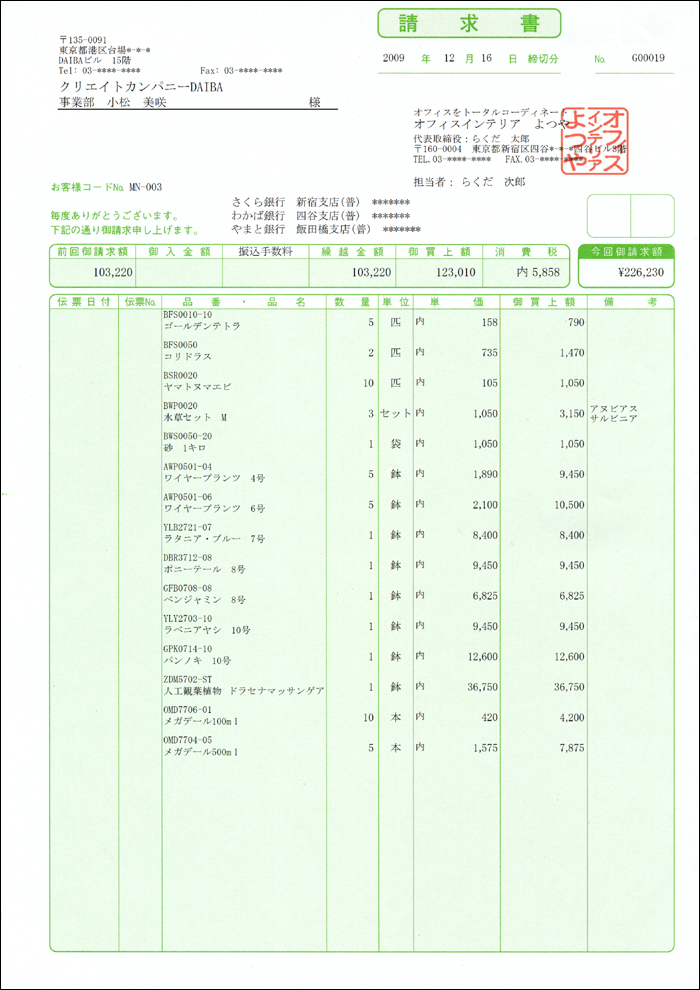This screenshot has height=990, width=700.
Task: Click unit price 1,575
Action: [485, 748]
